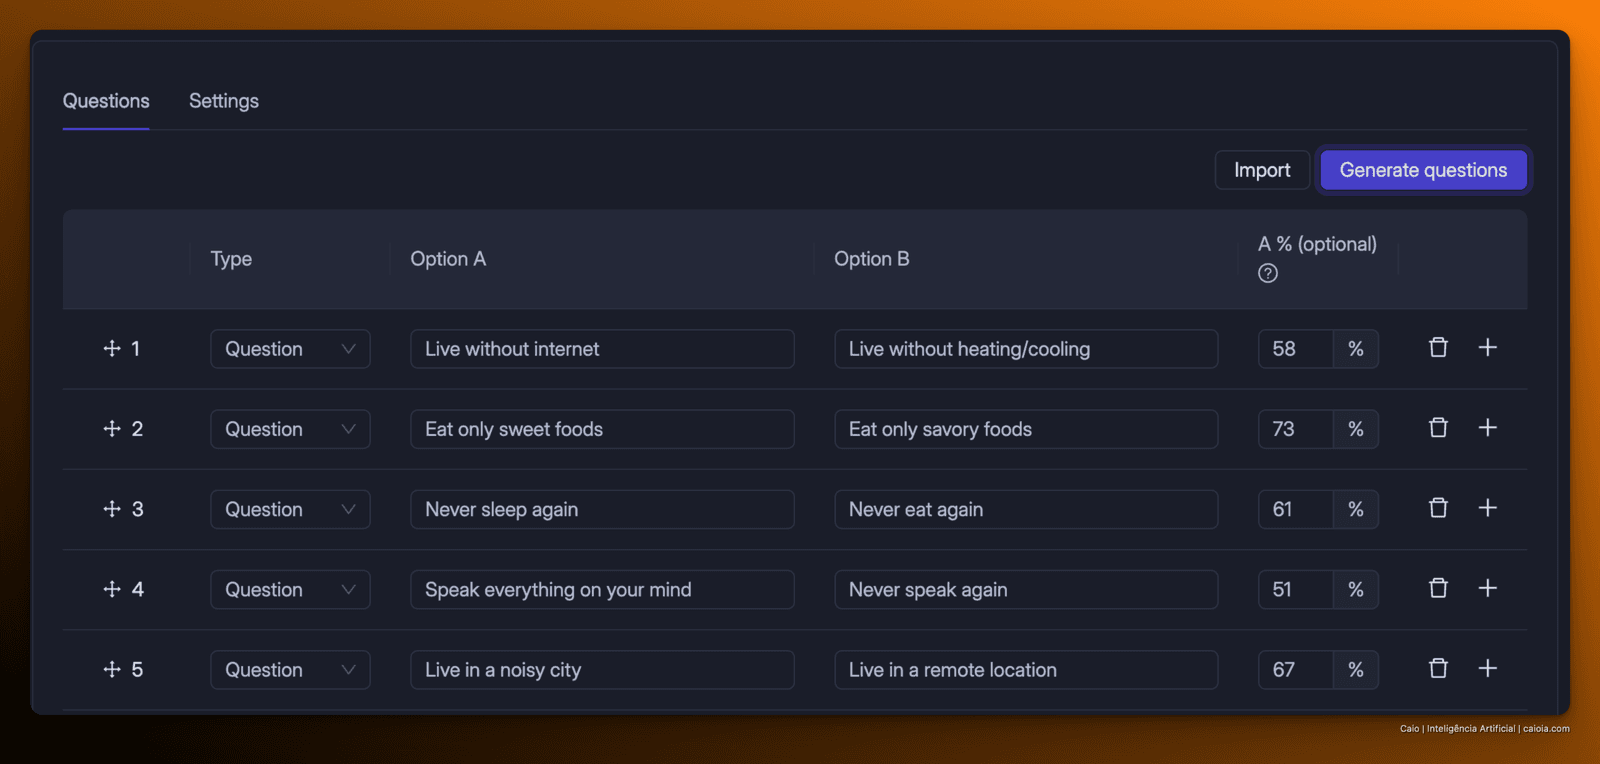Remove row 5 with trash icon
Viewport: 1600px width, 764px height.
1438,668
